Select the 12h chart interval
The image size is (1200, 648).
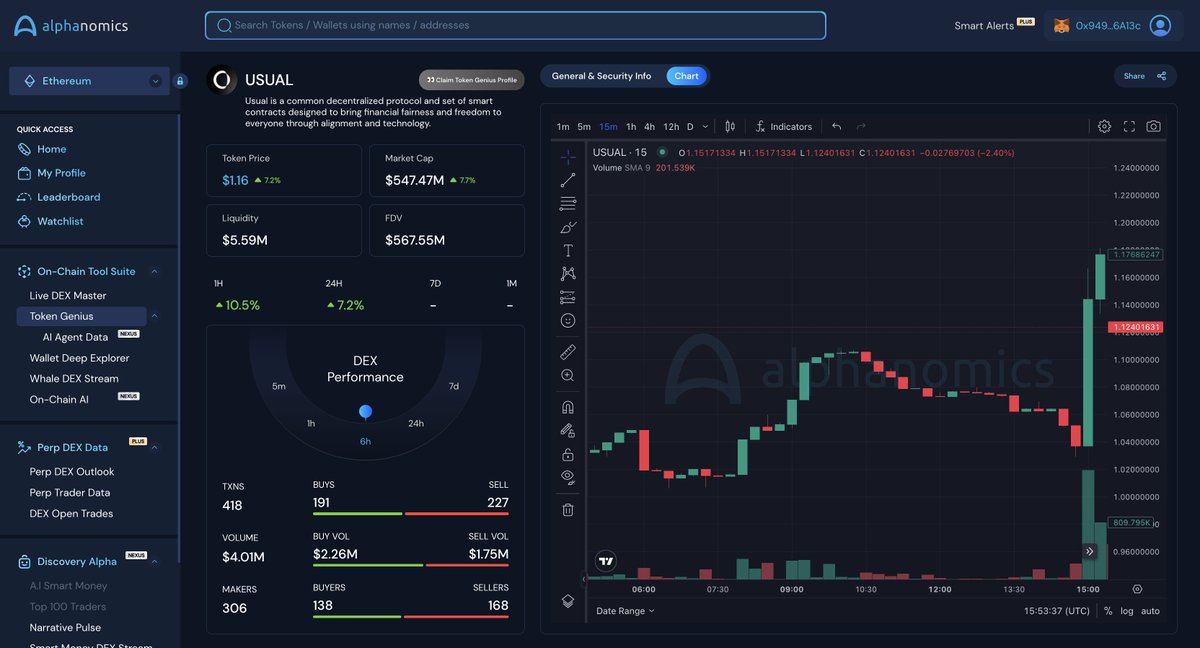point(671,127)
